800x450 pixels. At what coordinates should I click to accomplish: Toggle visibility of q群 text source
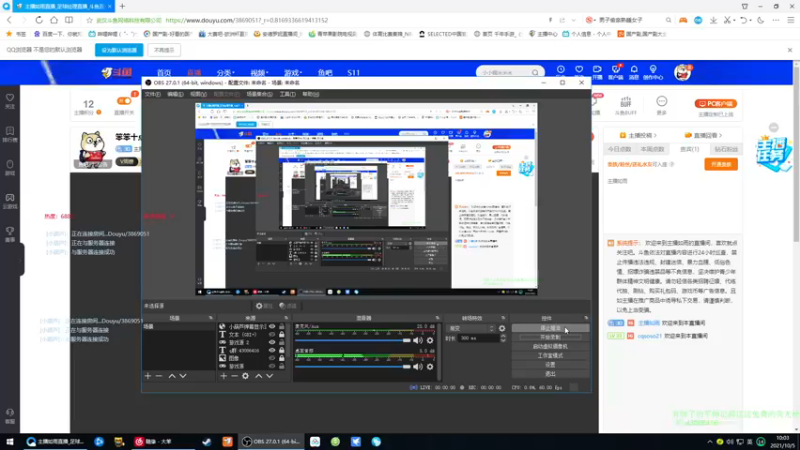click(272, 351)
